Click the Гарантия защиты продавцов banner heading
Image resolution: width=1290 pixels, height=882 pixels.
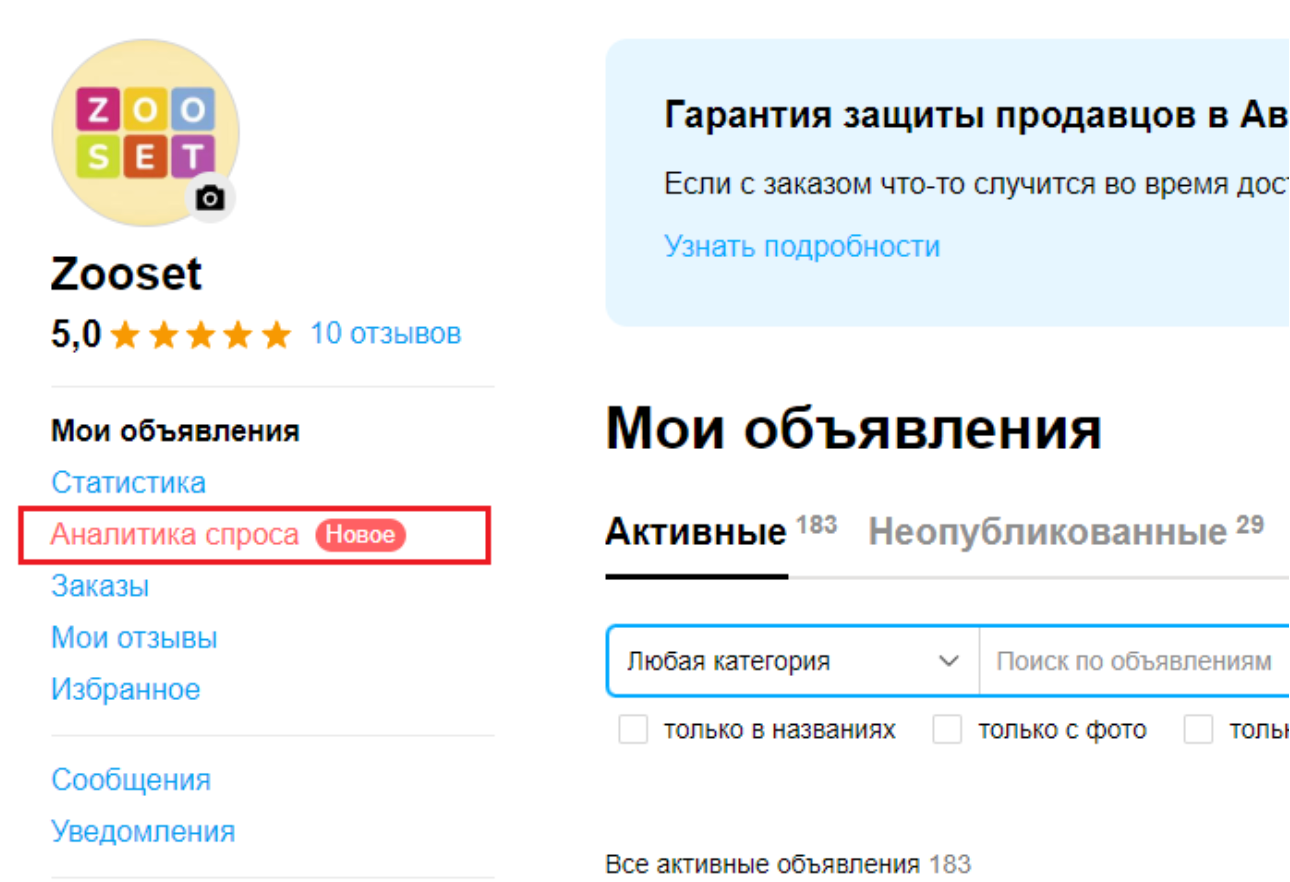[976, 115]
